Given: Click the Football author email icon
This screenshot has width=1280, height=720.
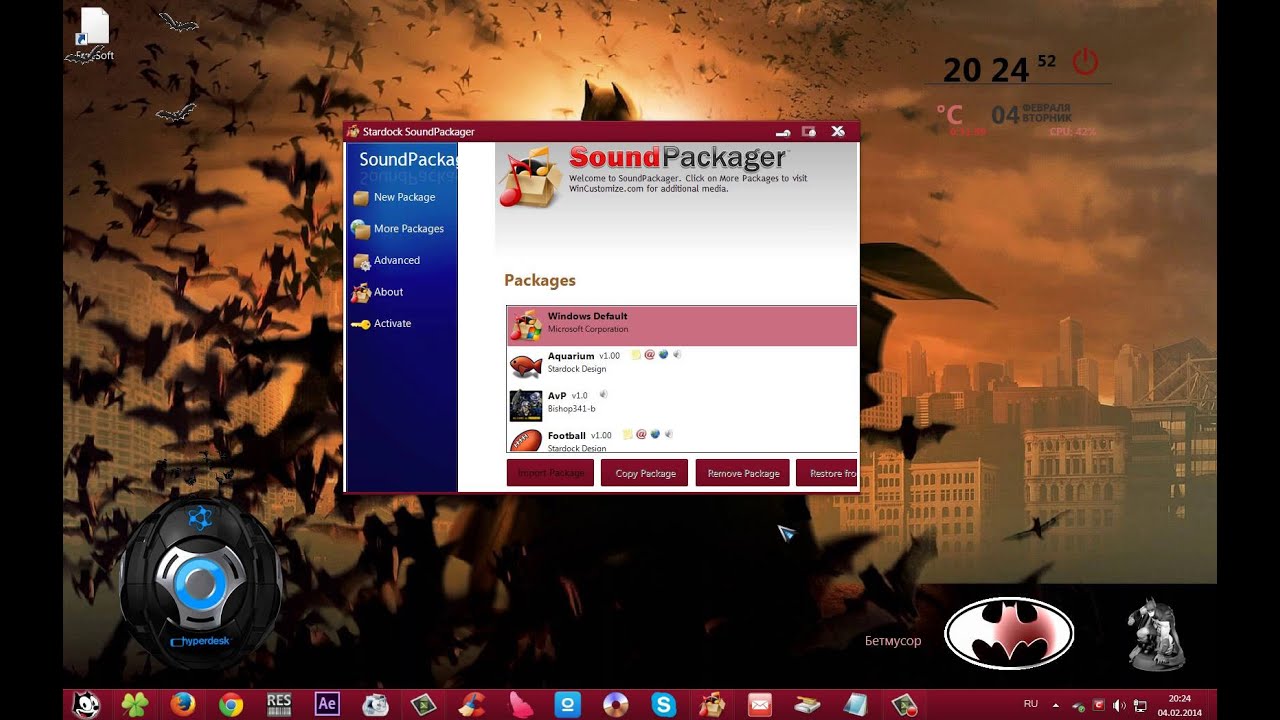Looking at the screenshot, I should point(641,435).
